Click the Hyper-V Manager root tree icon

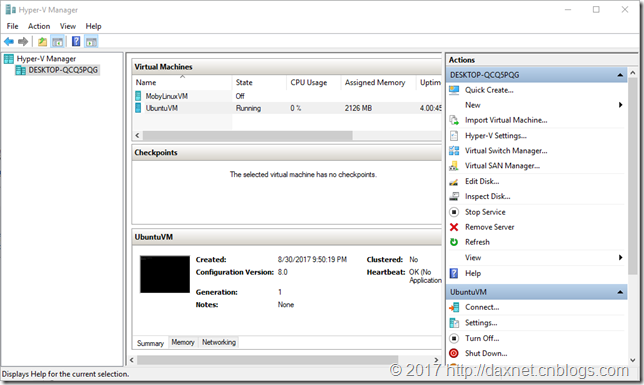[9, 59]
